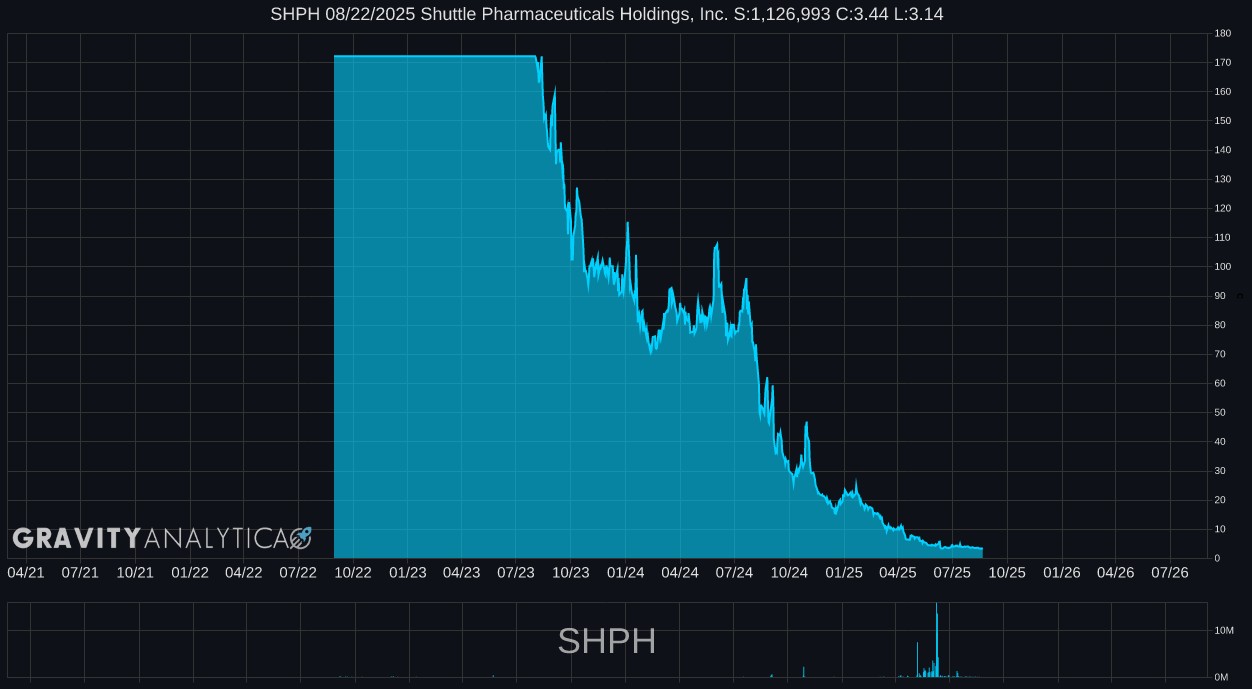Image resolution: width=1252 pixels, height=689 pixels.
Task: Select the 60 price tick label
Action: pyautogui.click(x=1219, y=383)
